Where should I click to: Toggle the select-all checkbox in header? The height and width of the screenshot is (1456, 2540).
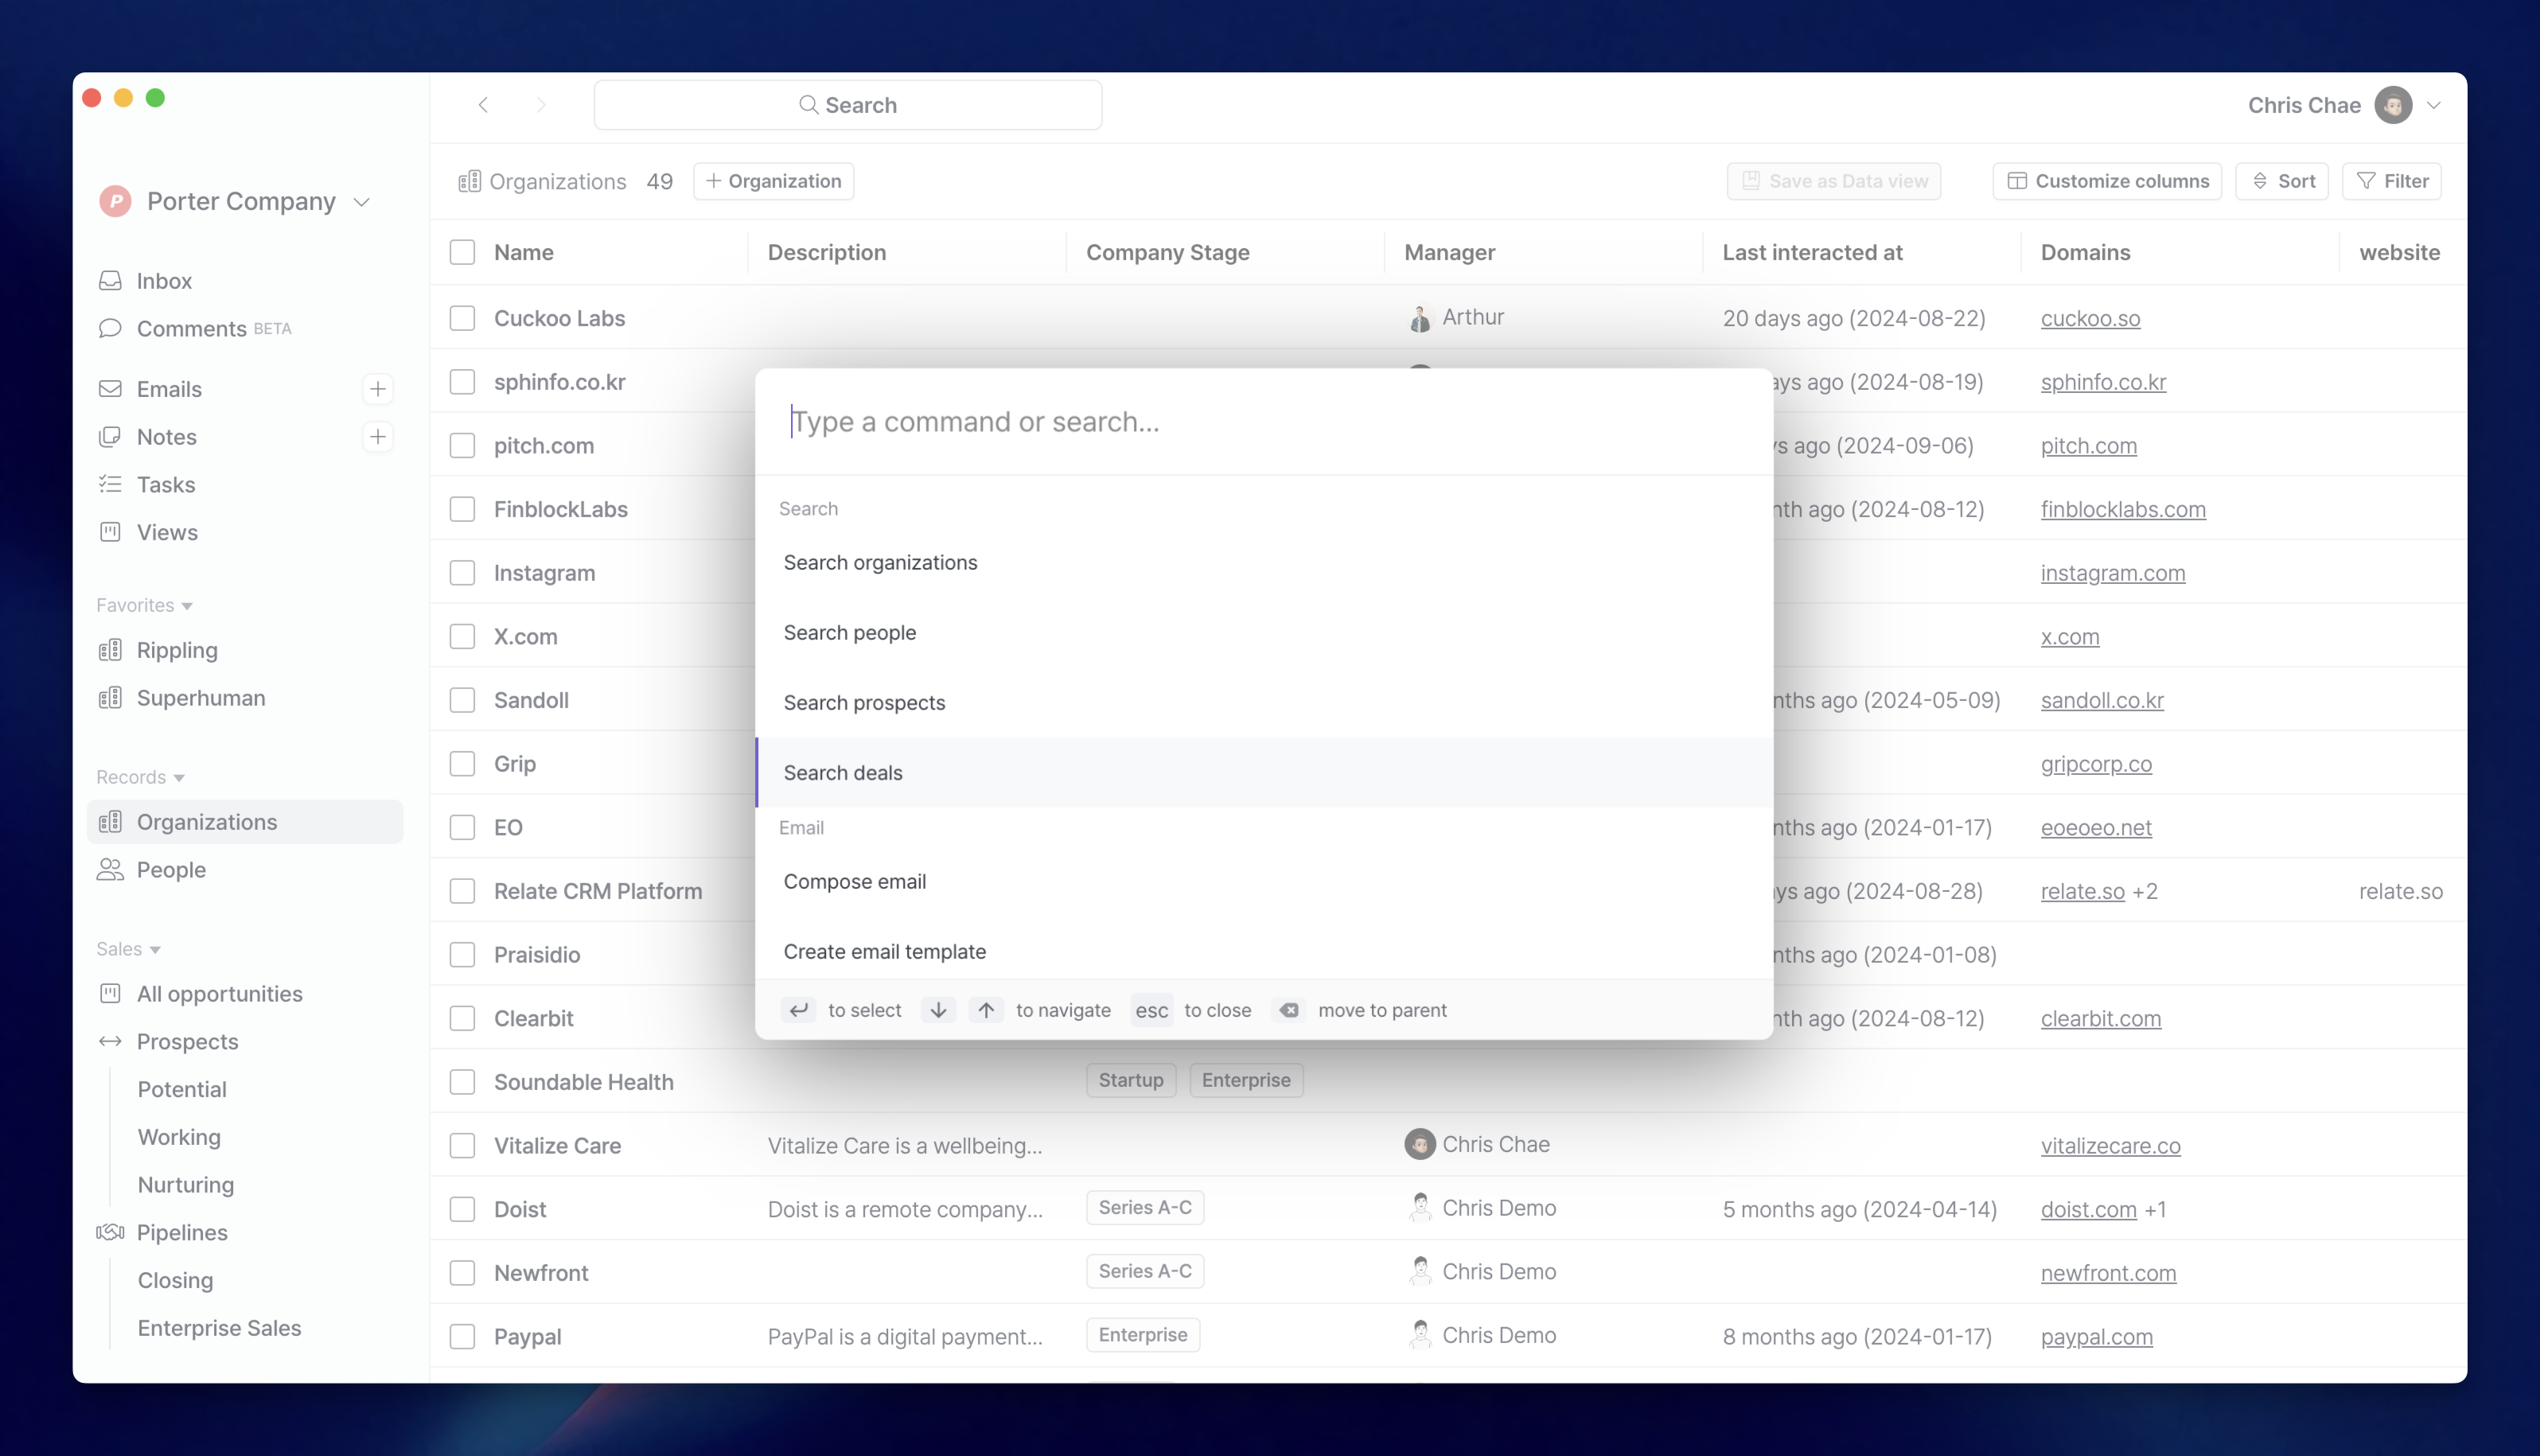462,252
